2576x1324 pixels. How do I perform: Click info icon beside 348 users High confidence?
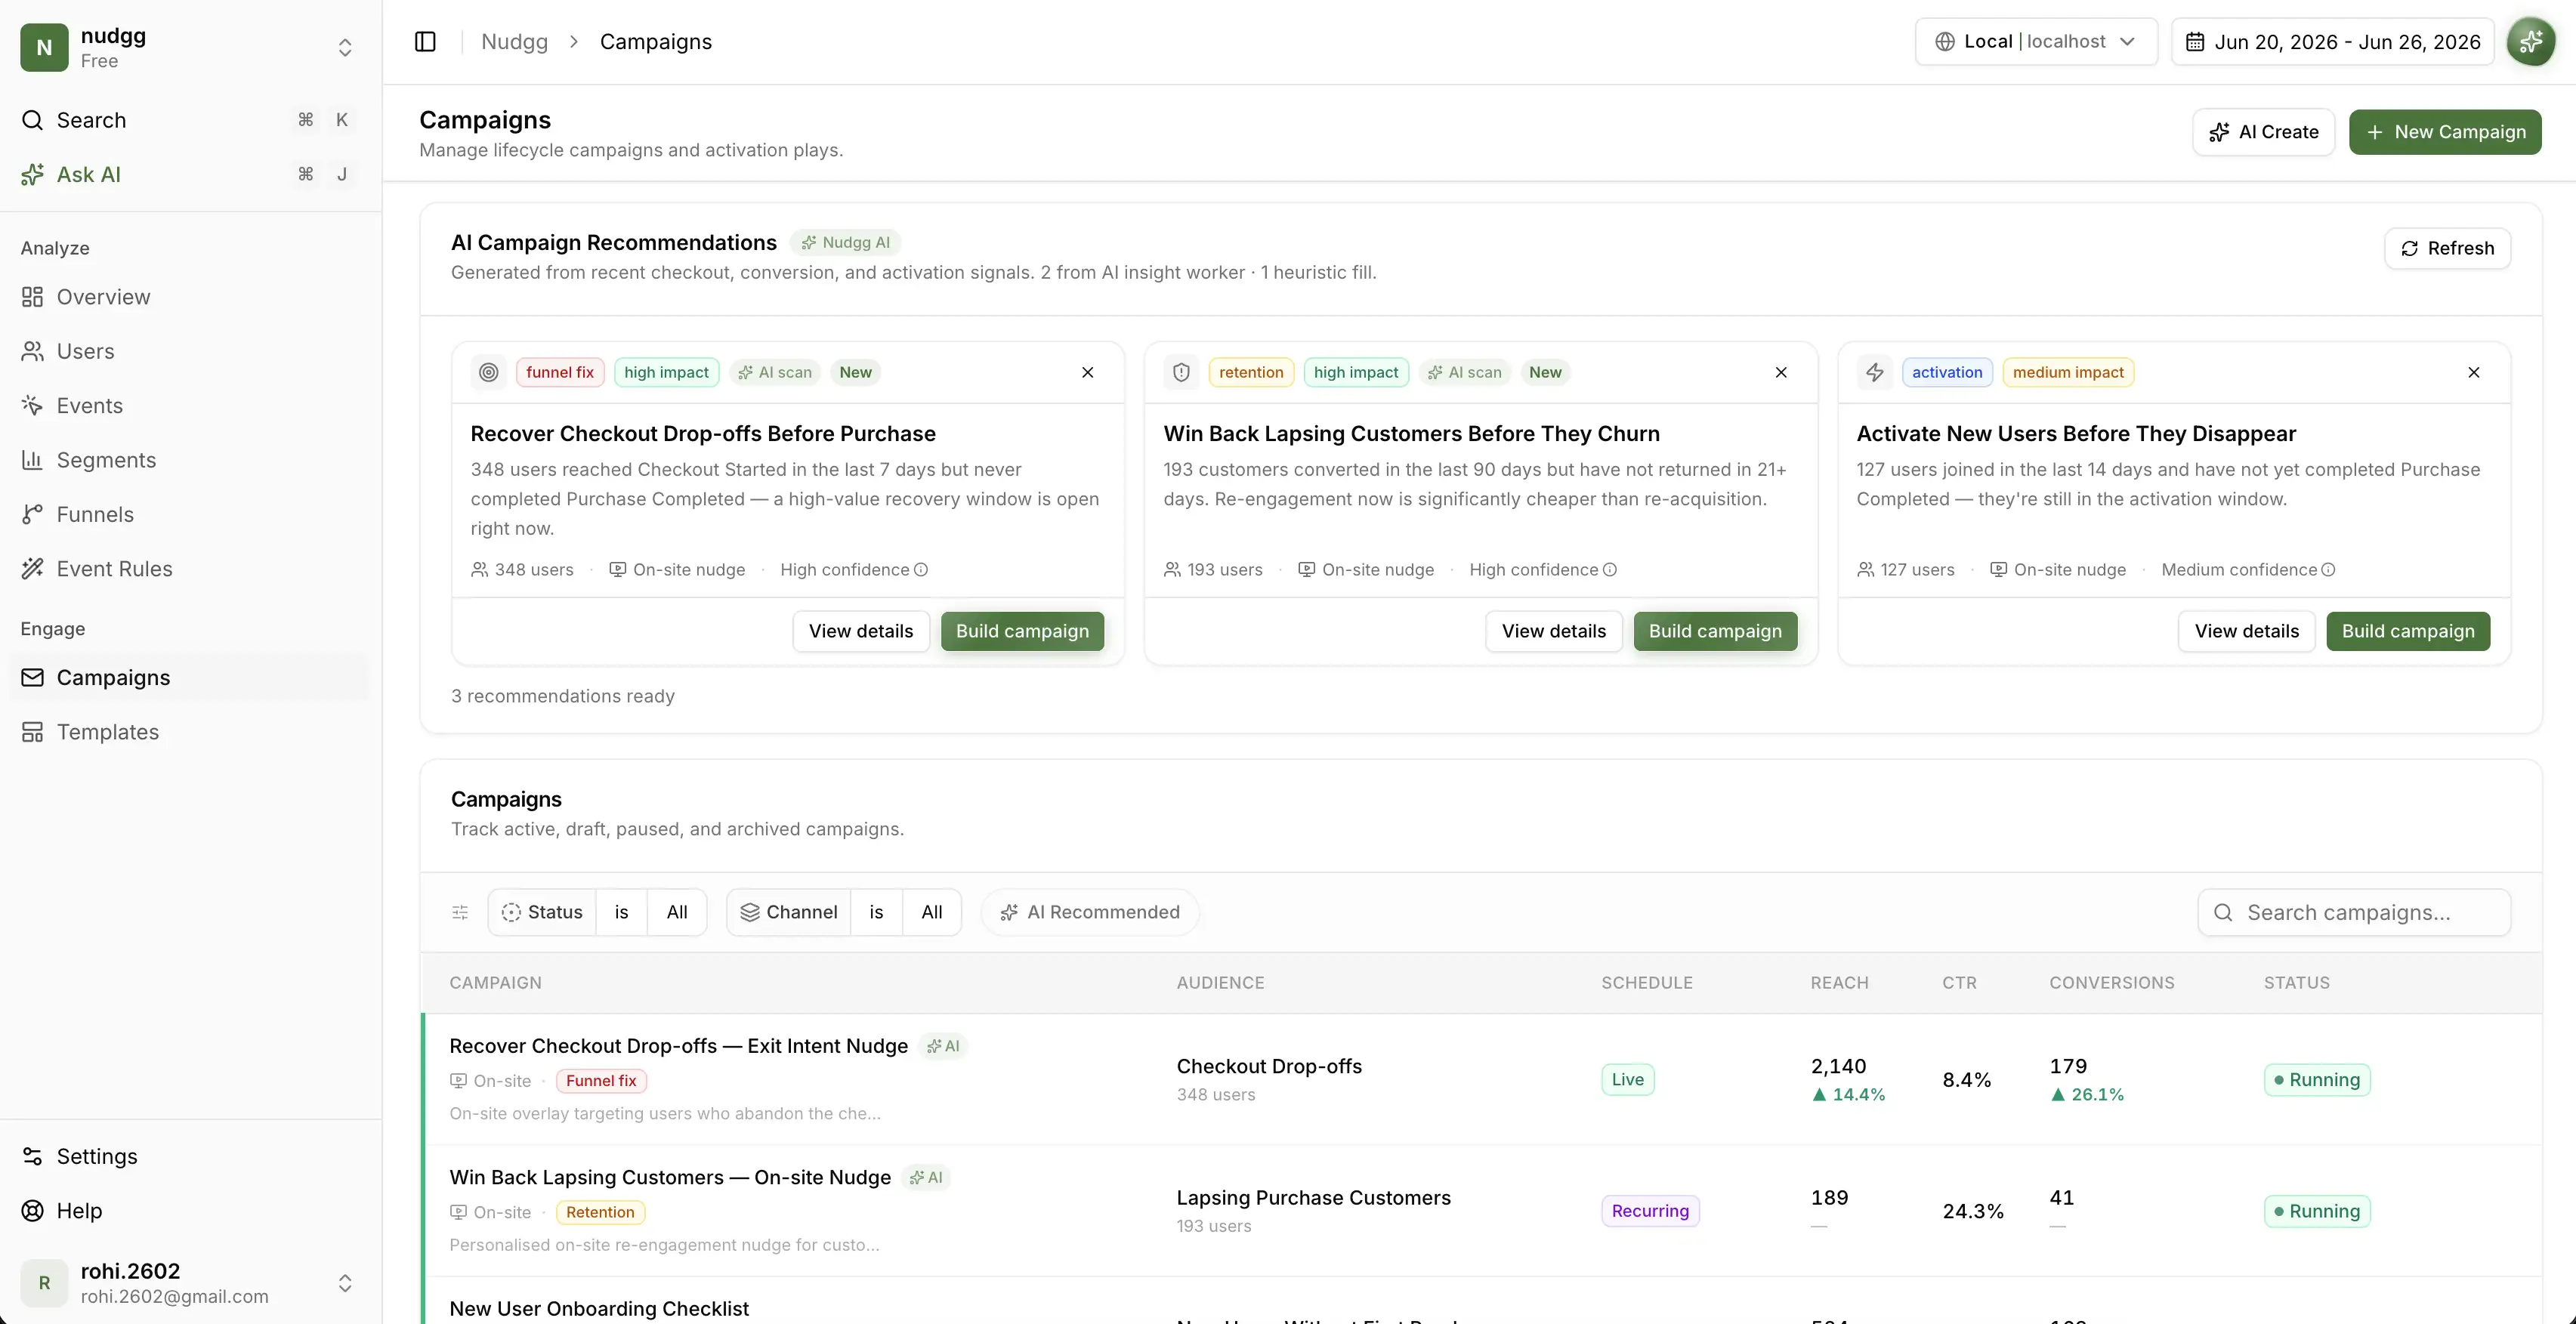(x=921, y=570)
